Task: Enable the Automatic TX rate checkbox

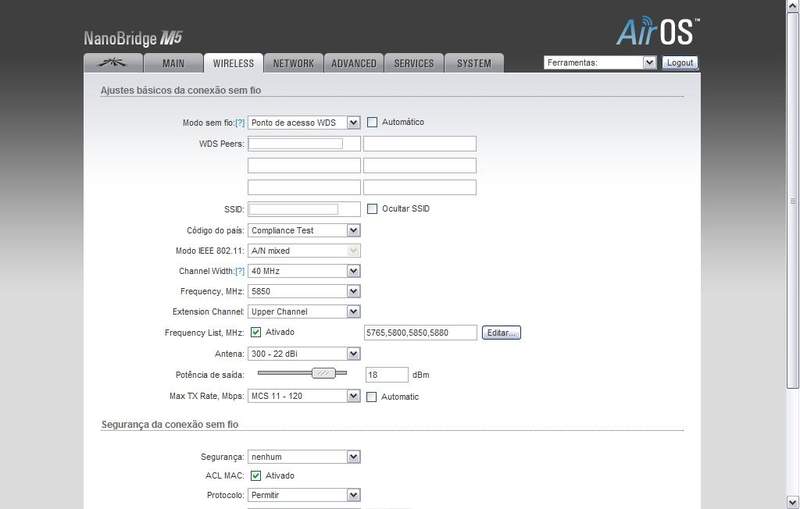Action: tap(371, 397)
